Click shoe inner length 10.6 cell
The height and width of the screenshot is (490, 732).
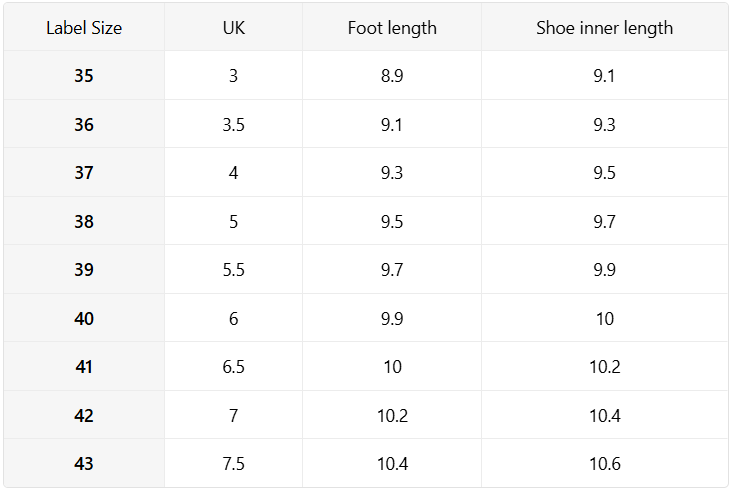click(604, 464)
